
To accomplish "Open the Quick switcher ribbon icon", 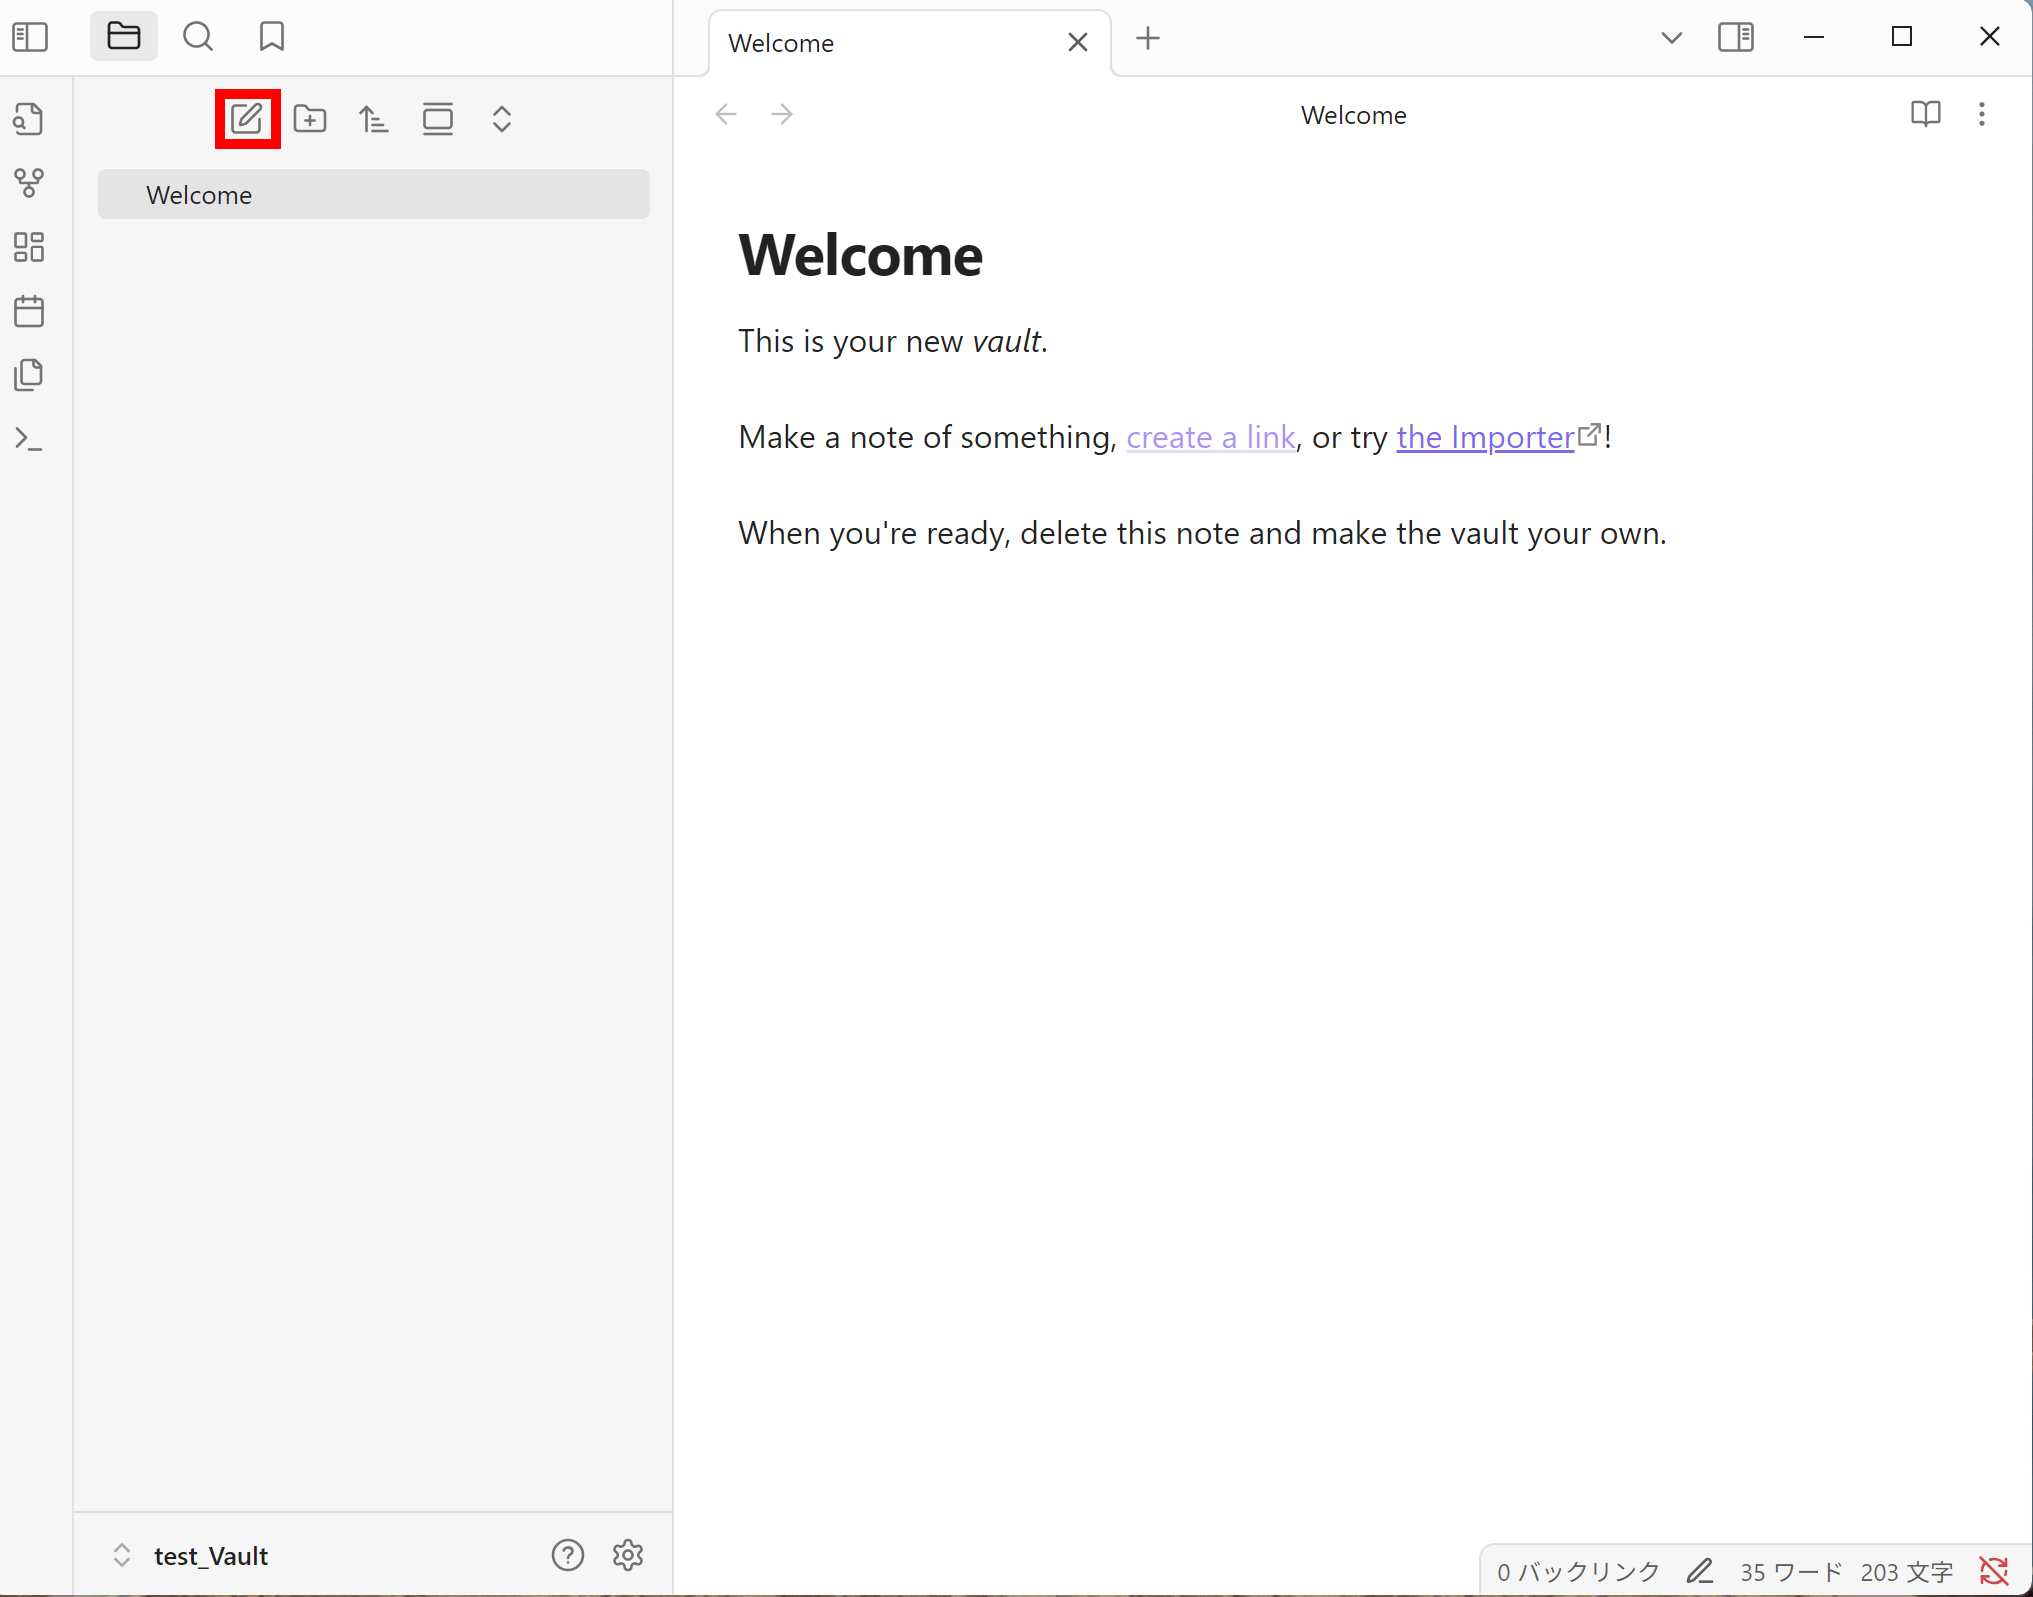I will tap(29, 119).
